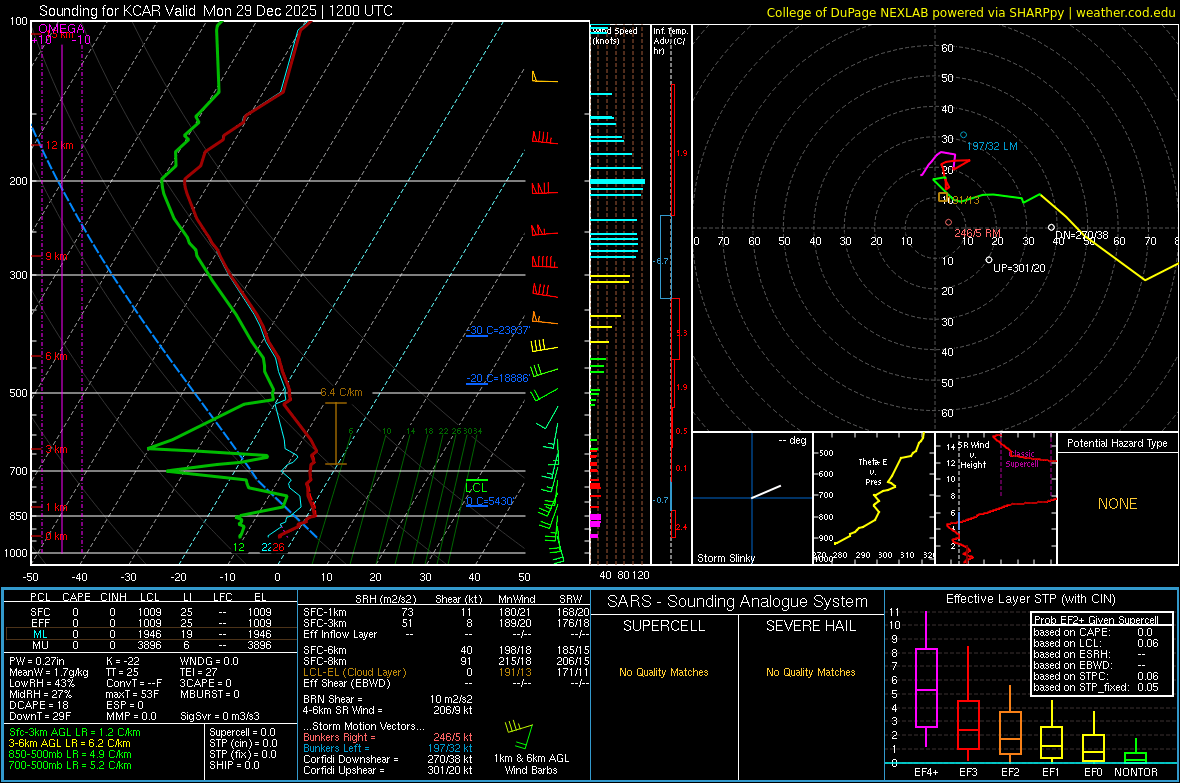Click the LCL-EL (Cloud Layer) row label
The image size is (1180, 783).
click(354, 672)
